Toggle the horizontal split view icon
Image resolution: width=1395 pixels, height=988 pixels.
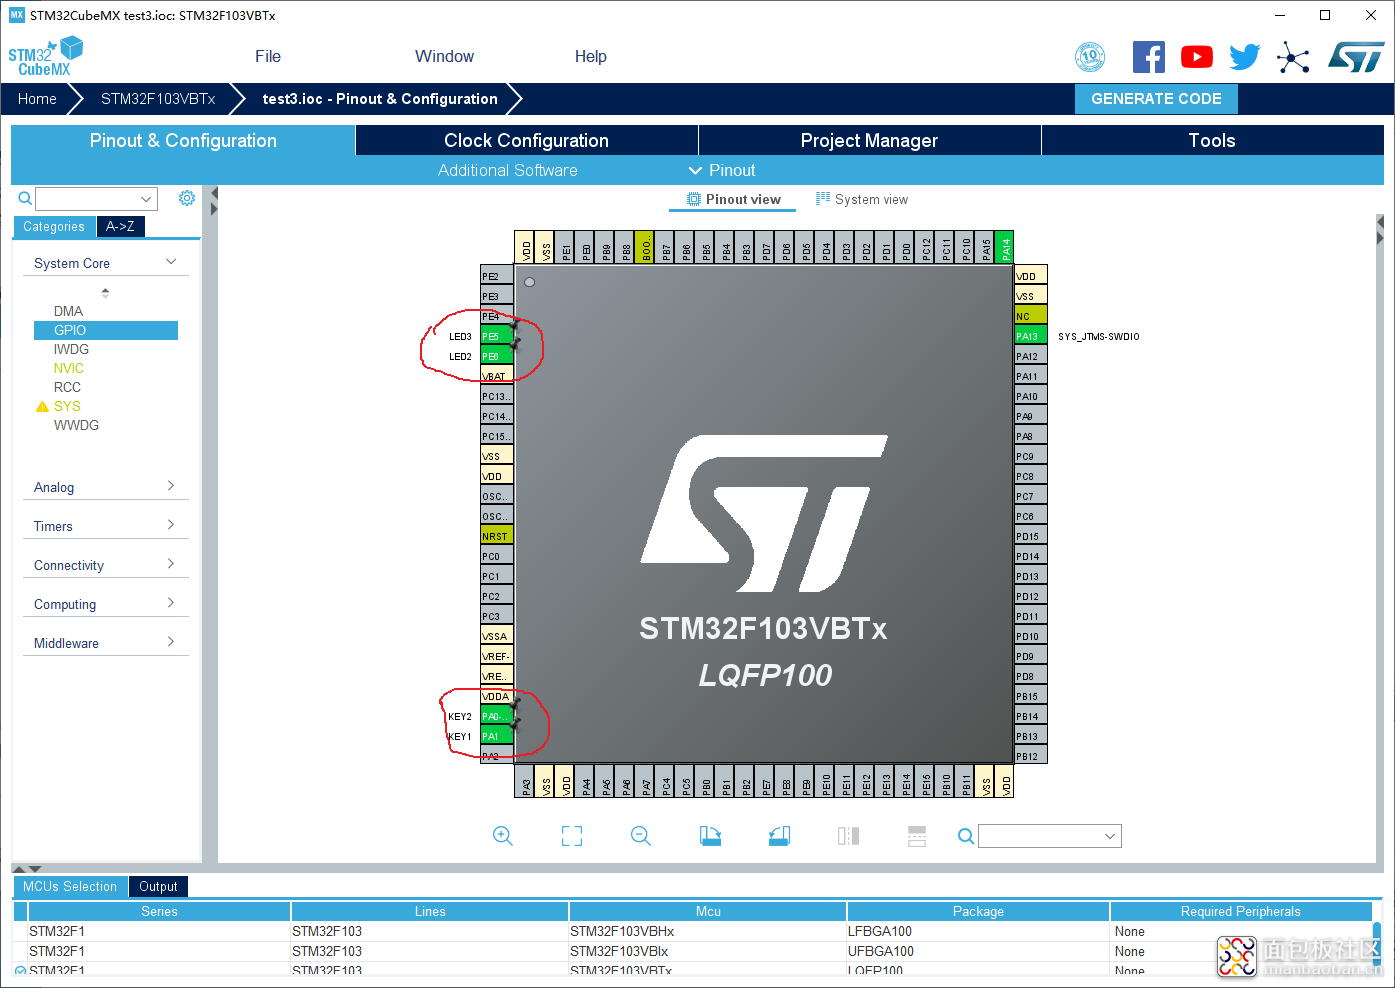(917, 836)
